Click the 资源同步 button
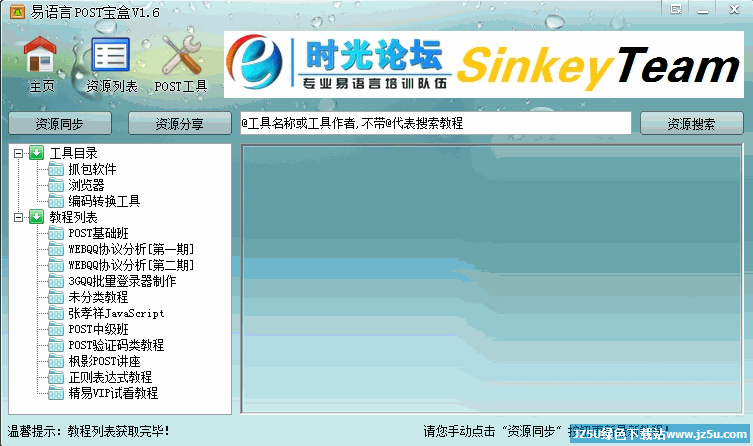753x446 pixels. tap(60, 124)
